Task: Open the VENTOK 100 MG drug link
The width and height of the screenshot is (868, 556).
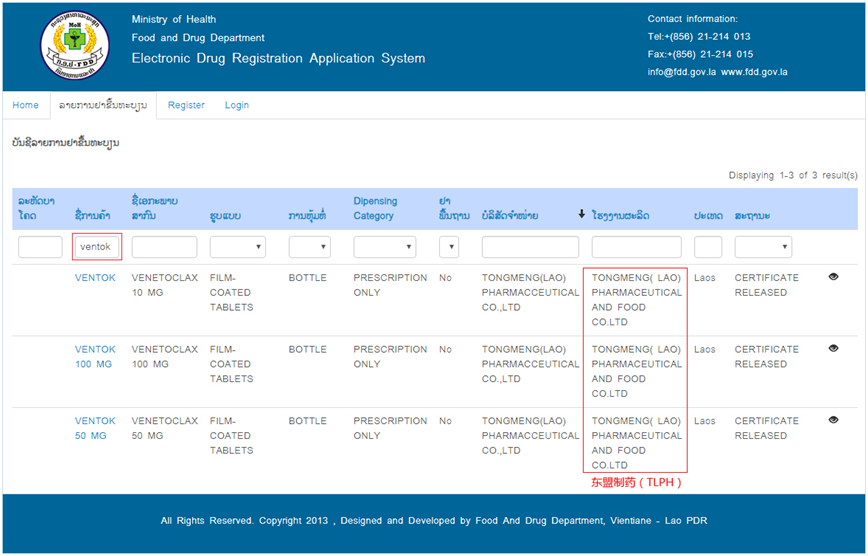Action: click(95, 357)
